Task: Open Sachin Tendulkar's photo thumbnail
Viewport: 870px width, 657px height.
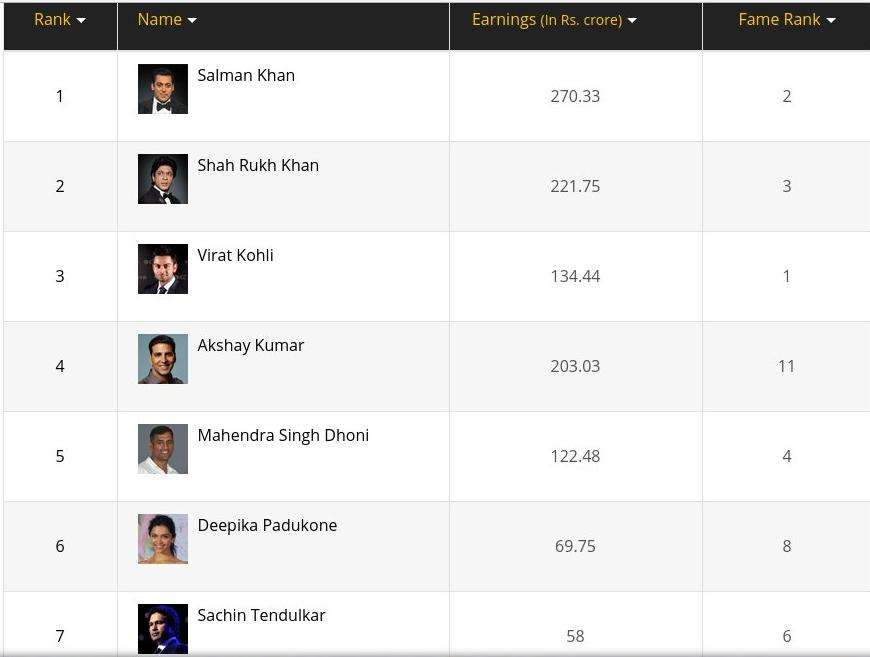Action: tap(163, 628)
